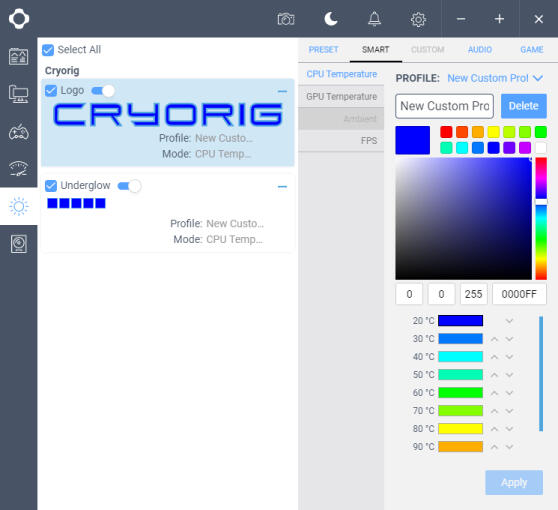This screenshot has width=558, height=510.
Task: Select the 40 °C cyan color bar
Action: pos(460,357)
